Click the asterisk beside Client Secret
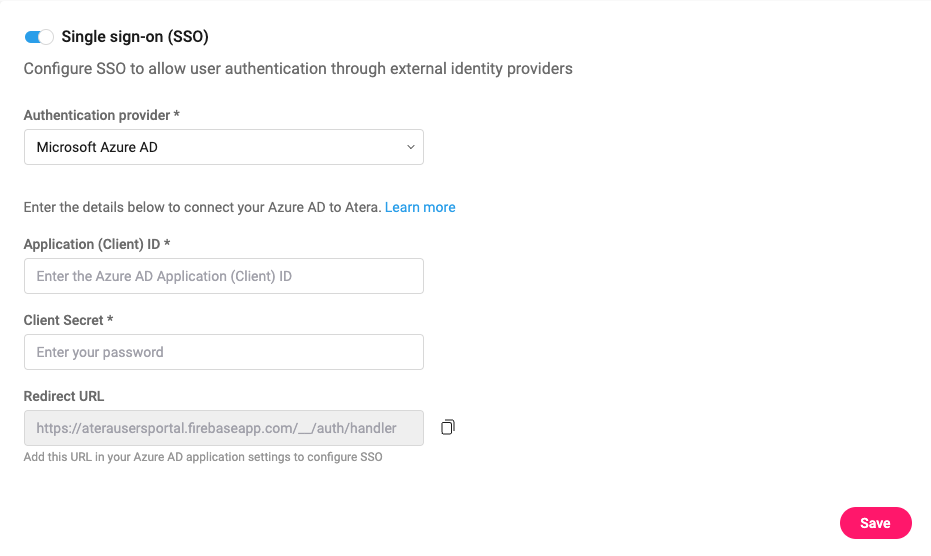This screenshot has height=556, width=931. click(110, 319)
